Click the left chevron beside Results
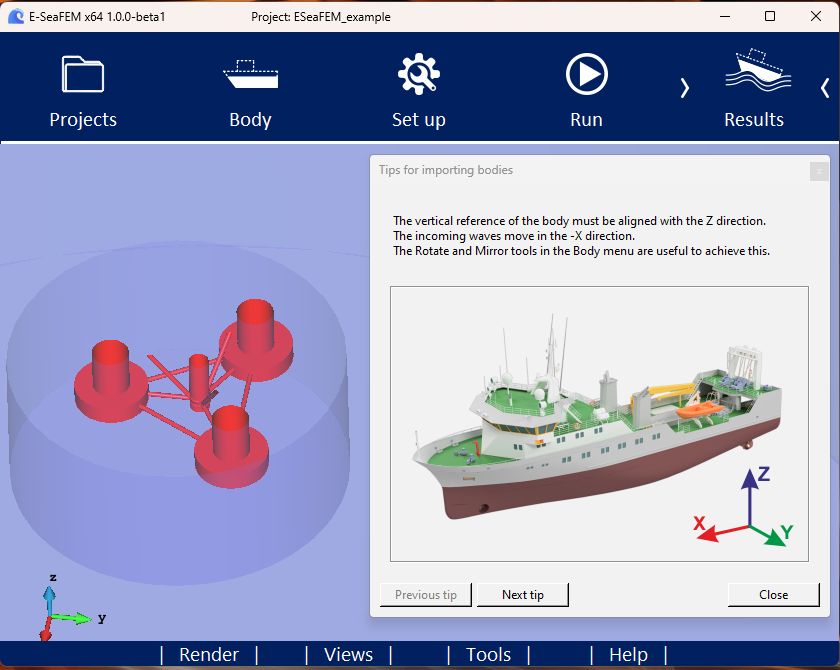Viewport: 840px width, 670px height. click(x=825, y=88)
